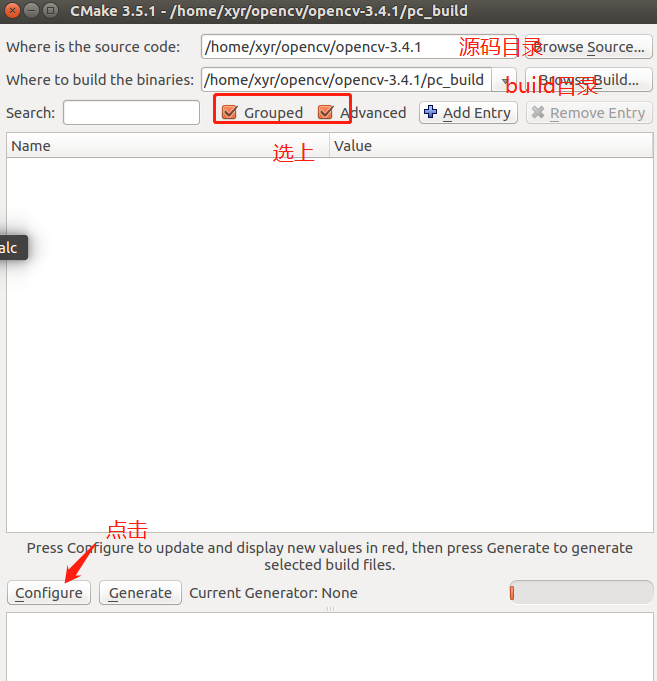Click the 'Where to build the binaries:' label
This screenshot has width=657, height=681.
click(100, 80)
